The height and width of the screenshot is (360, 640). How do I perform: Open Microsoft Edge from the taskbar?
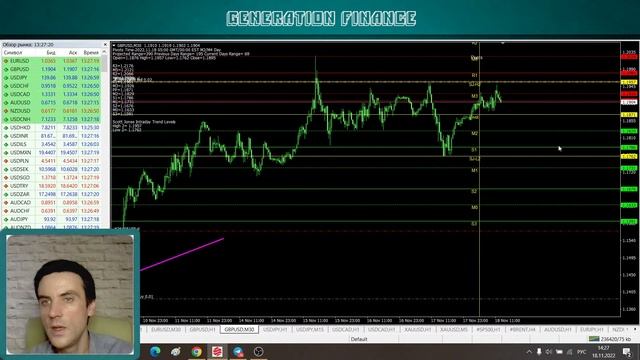[x=155, y=351]
